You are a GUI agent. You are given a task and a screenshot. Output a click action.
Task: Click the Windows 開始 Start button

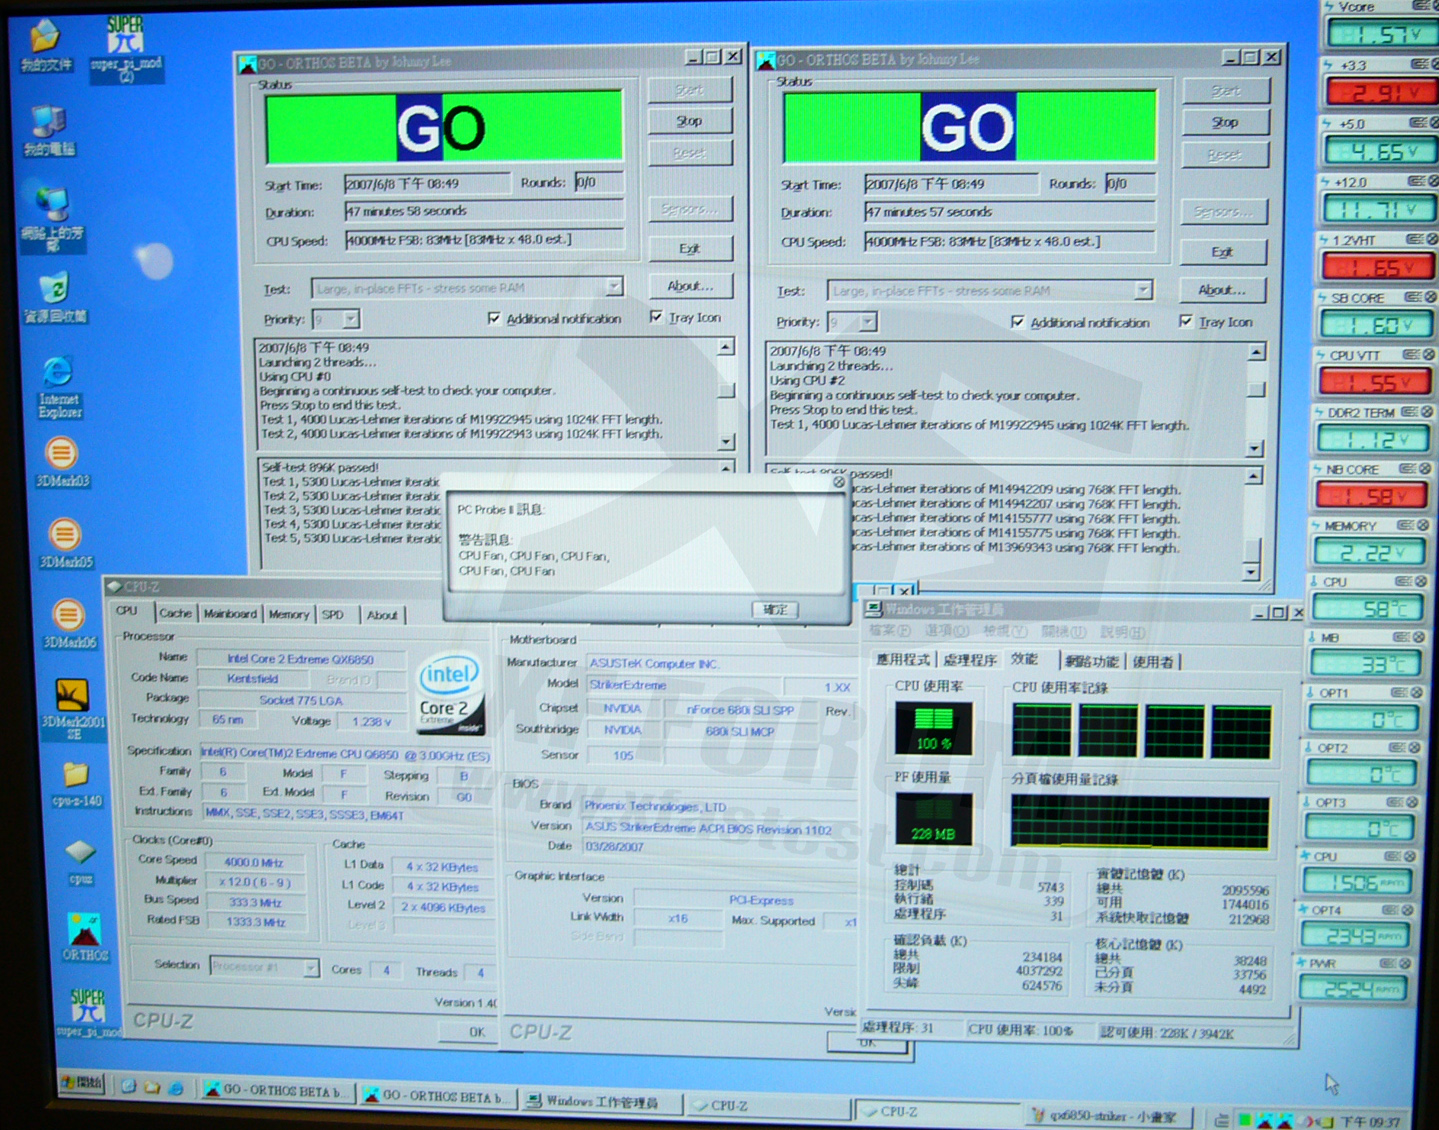tap(82, 1082)
